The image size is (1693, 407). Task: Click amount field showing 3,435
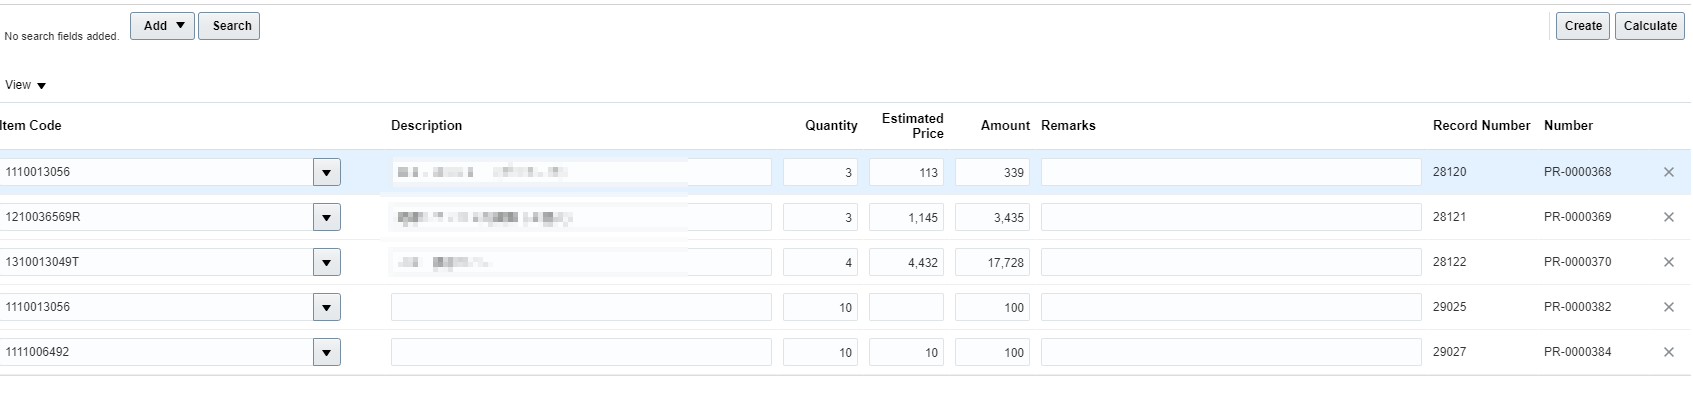[992, 217]
